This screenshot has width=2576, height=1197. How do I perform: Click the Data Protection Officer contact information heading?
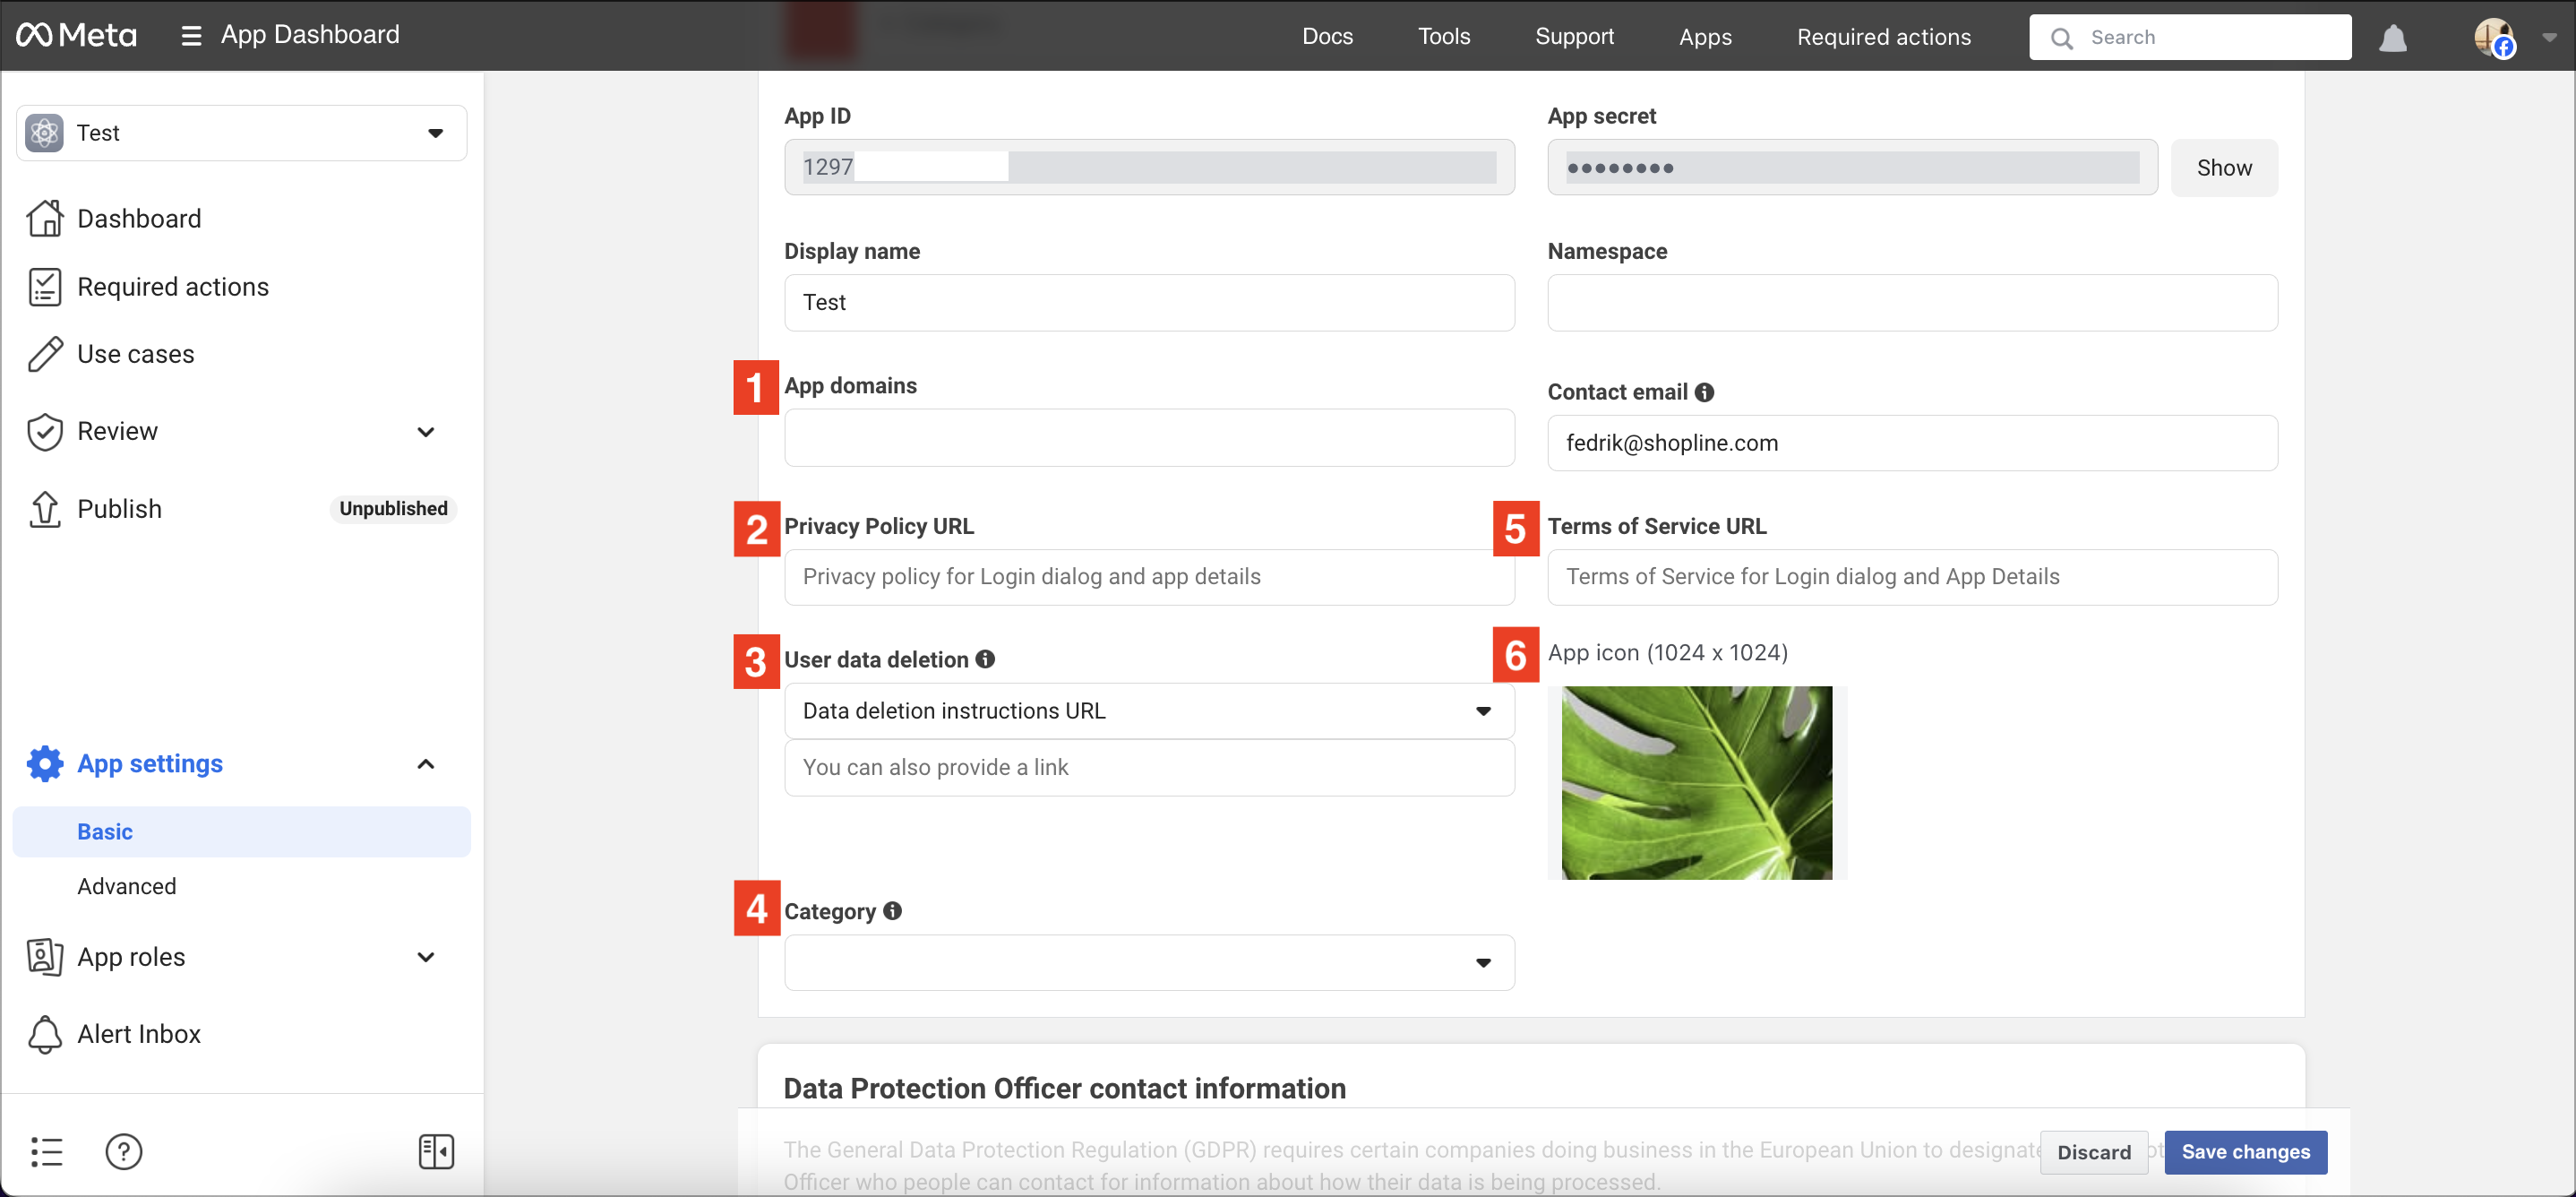[x=1065, y=1088]
